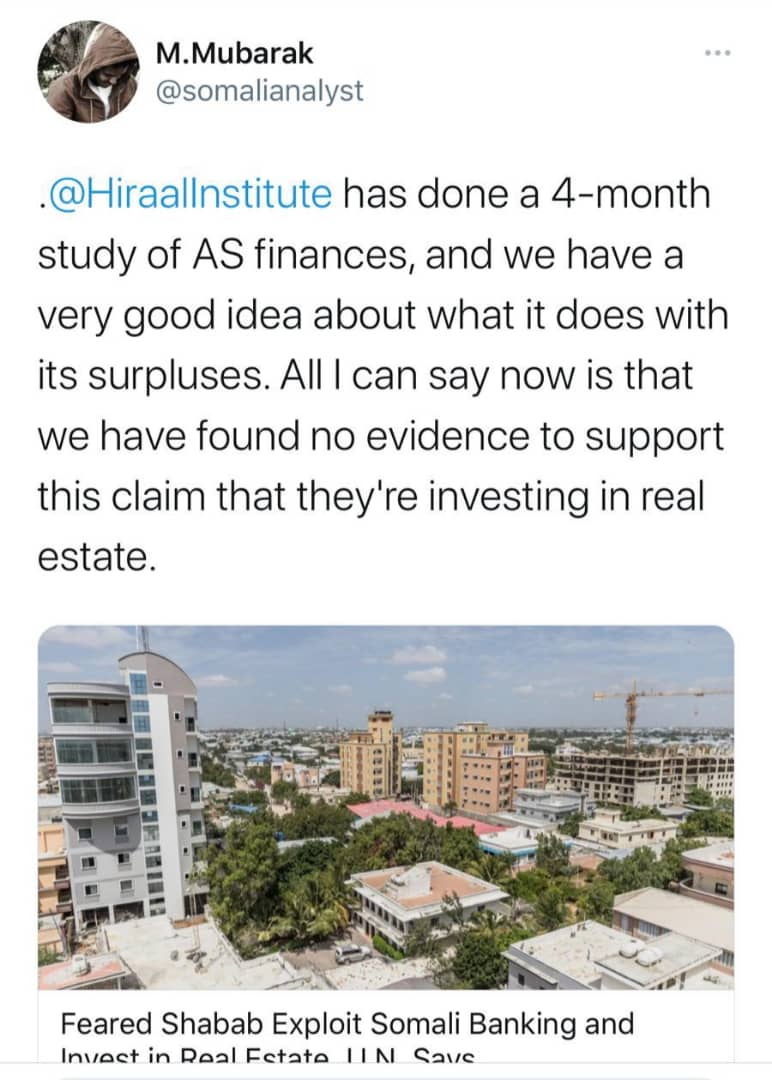Viewport: 772px width, 1080px height.
Task: Click the white car parked in the photo
Action: coord(352,954)
